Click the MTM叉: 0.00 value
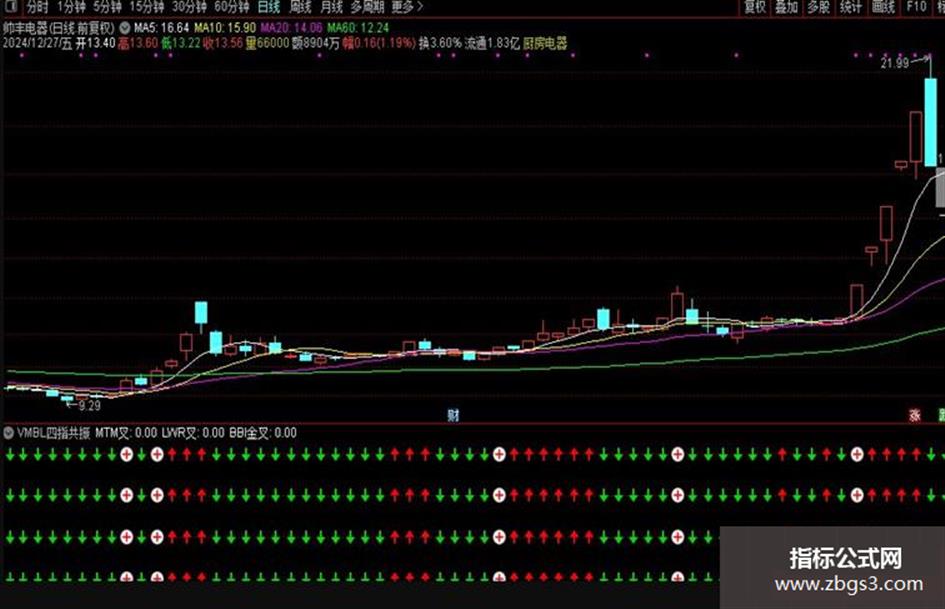945x609 pixels. [x=126, y=433]
